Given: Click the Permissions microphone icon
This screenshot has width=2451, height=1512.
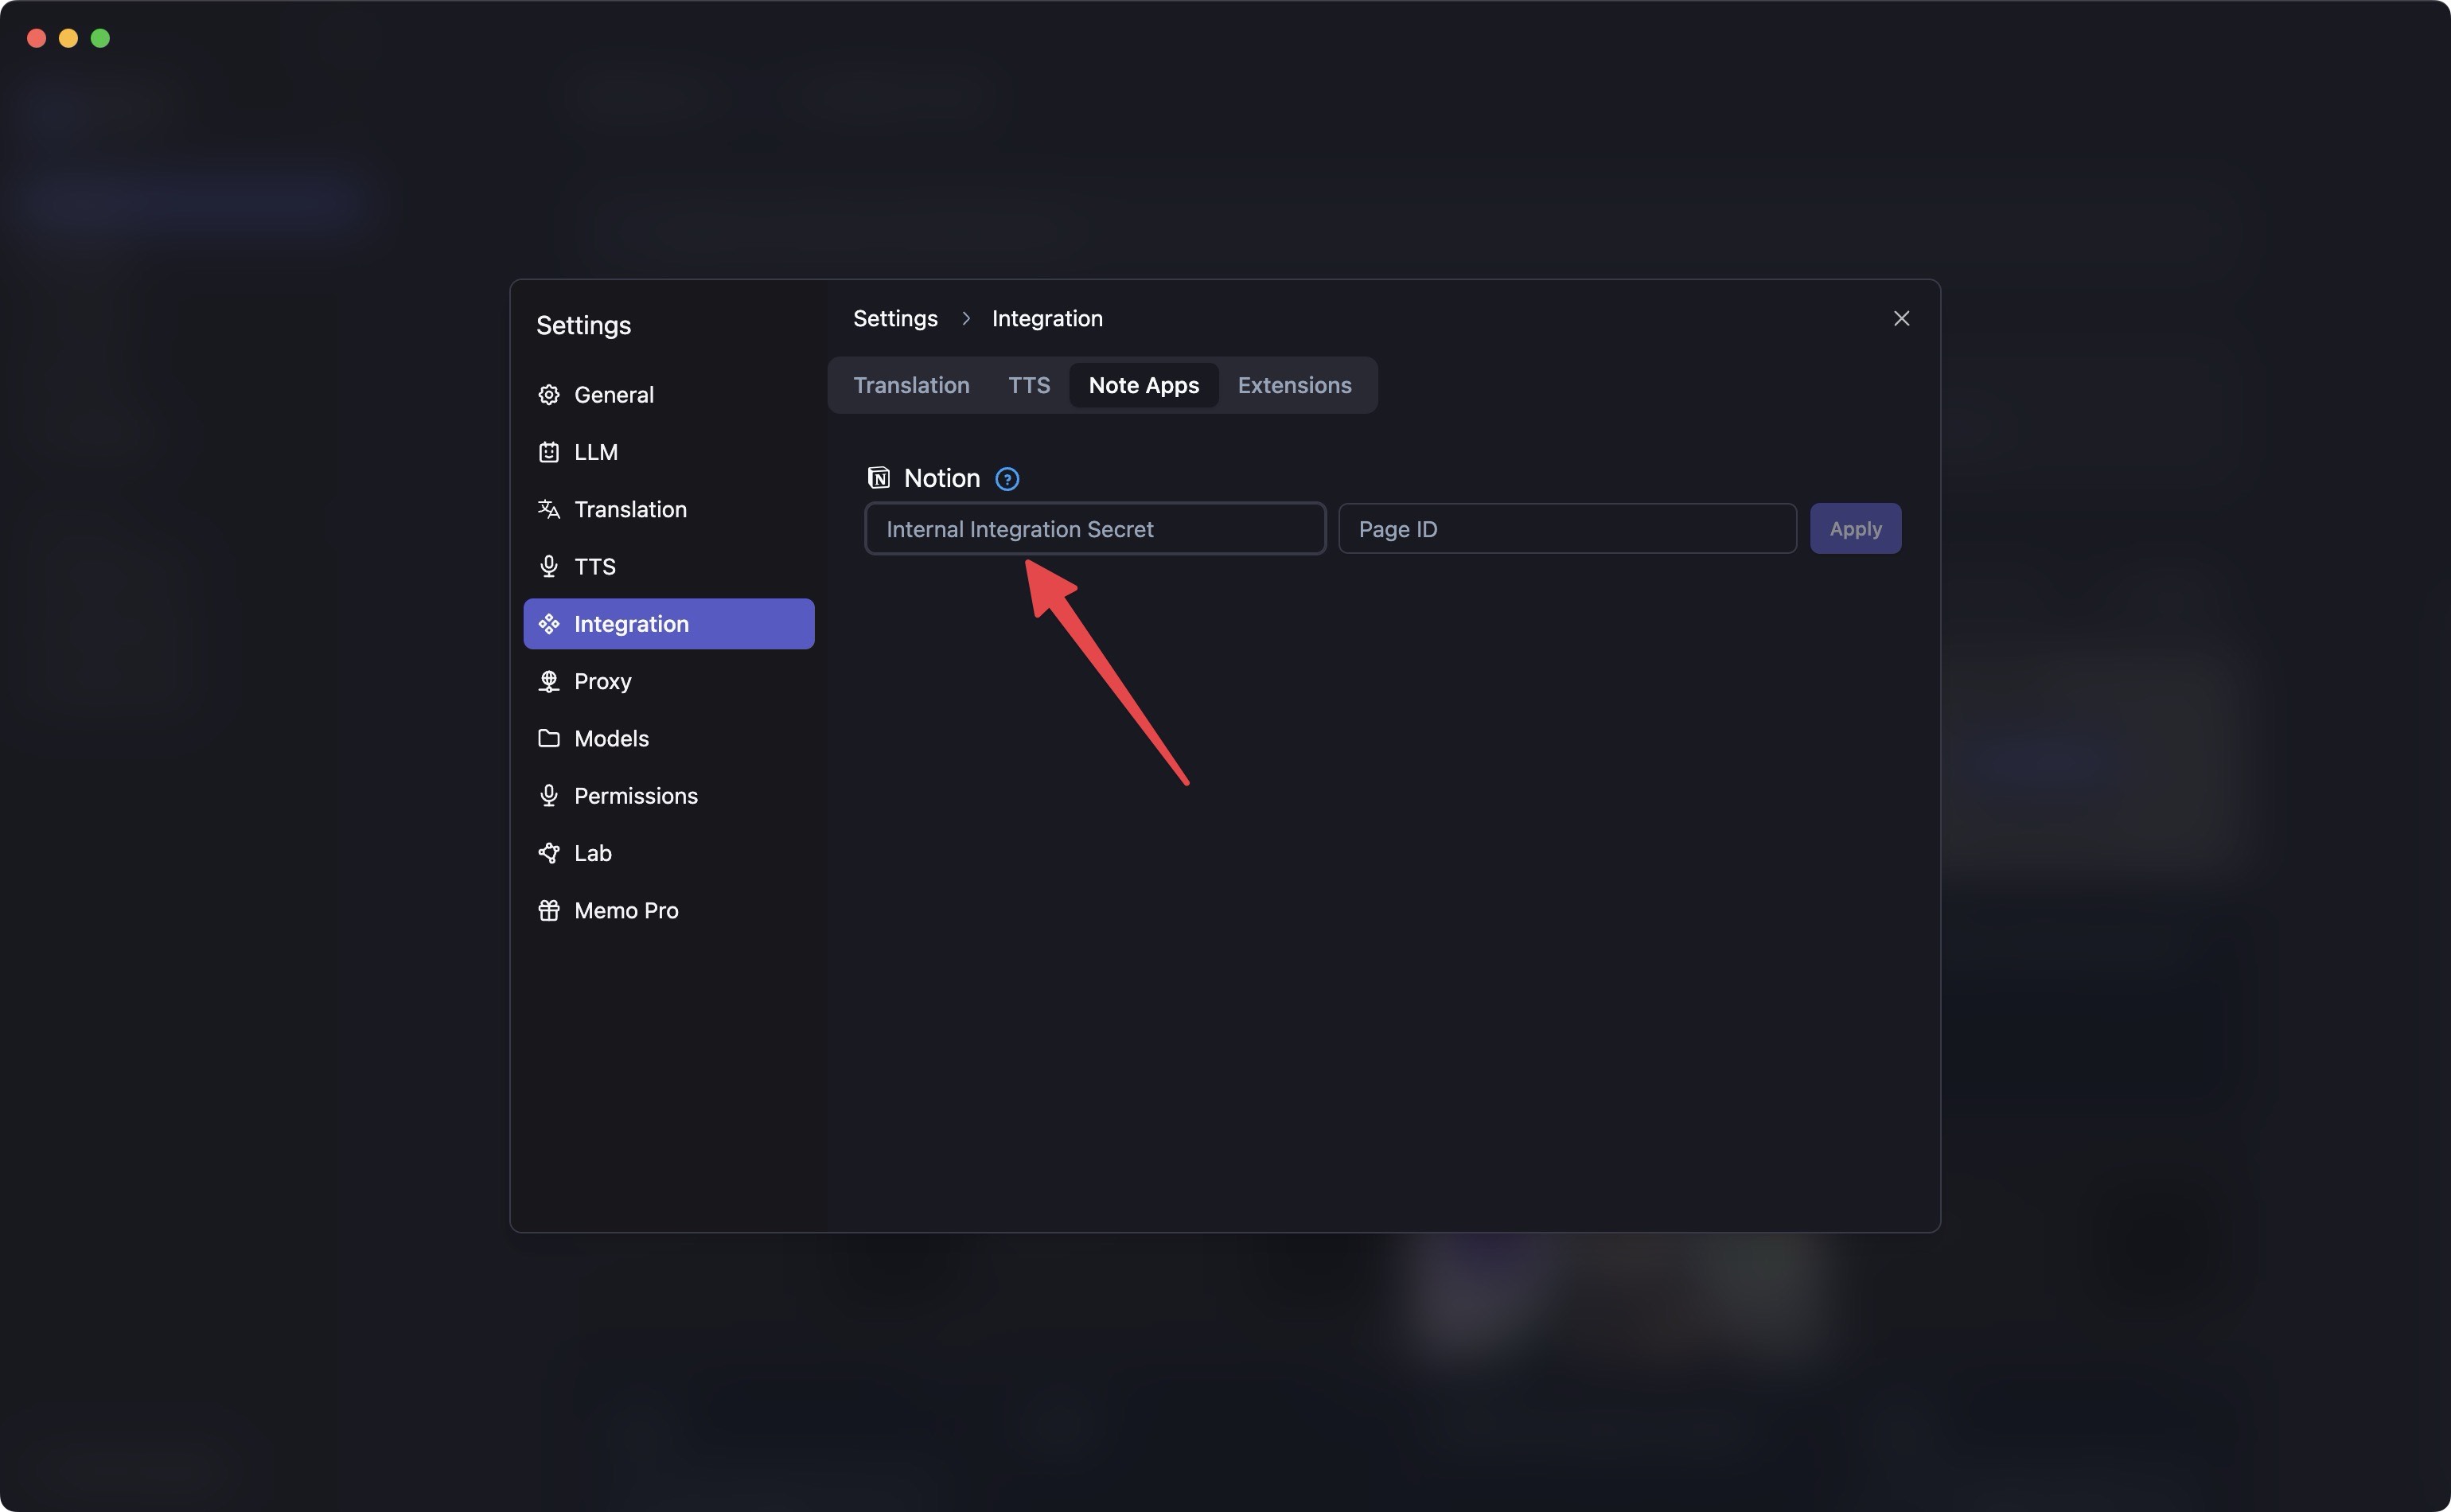Looking at the screenshot, I should (x=548, y=796).
